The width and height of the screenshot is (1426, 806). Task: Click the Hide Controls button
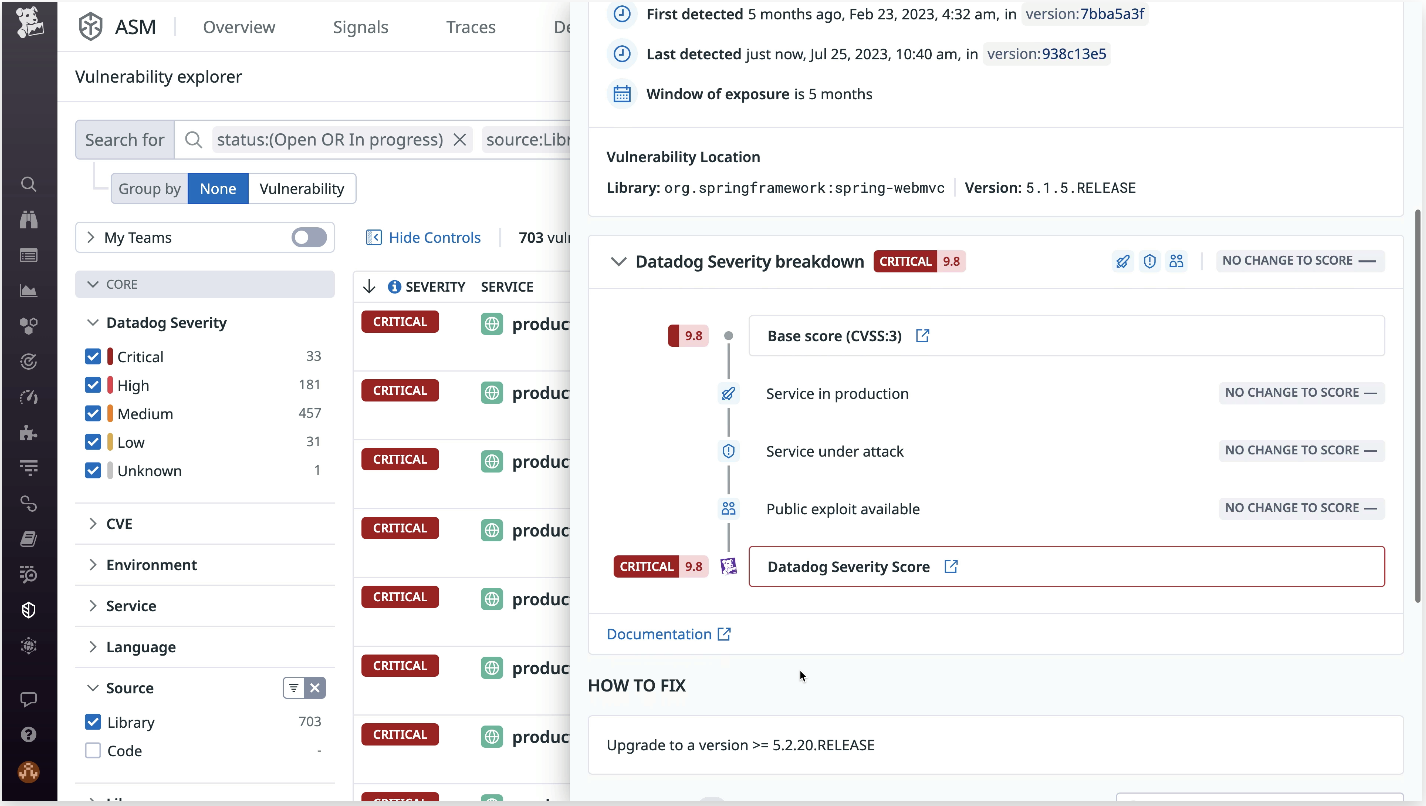[424, 238]
